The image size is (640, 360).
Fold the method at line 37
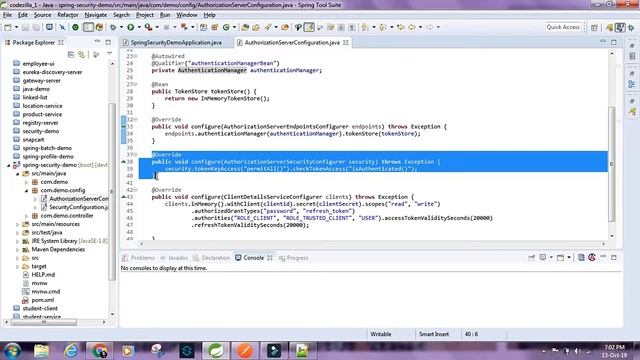point(136,155)
